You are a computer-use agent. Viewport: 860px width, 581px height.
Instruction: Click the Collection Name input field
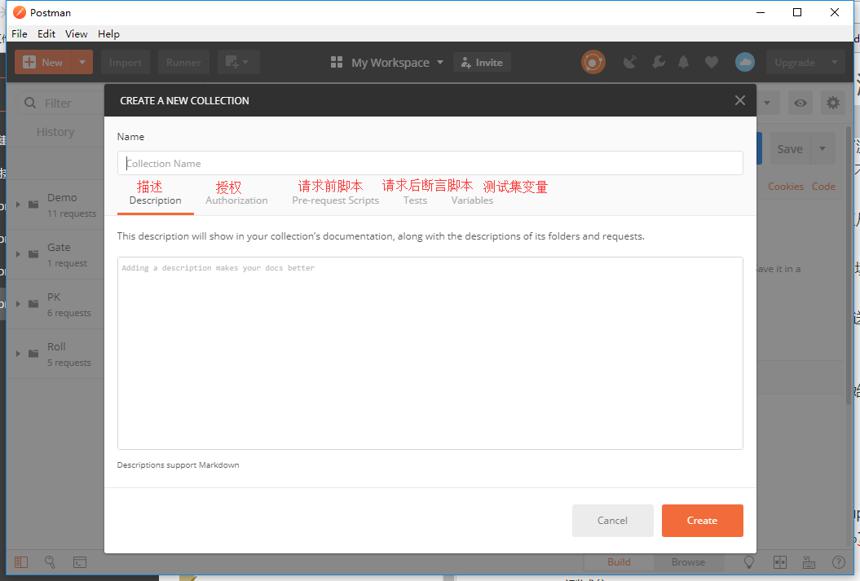pyautogui.click(x=430, y=163)
